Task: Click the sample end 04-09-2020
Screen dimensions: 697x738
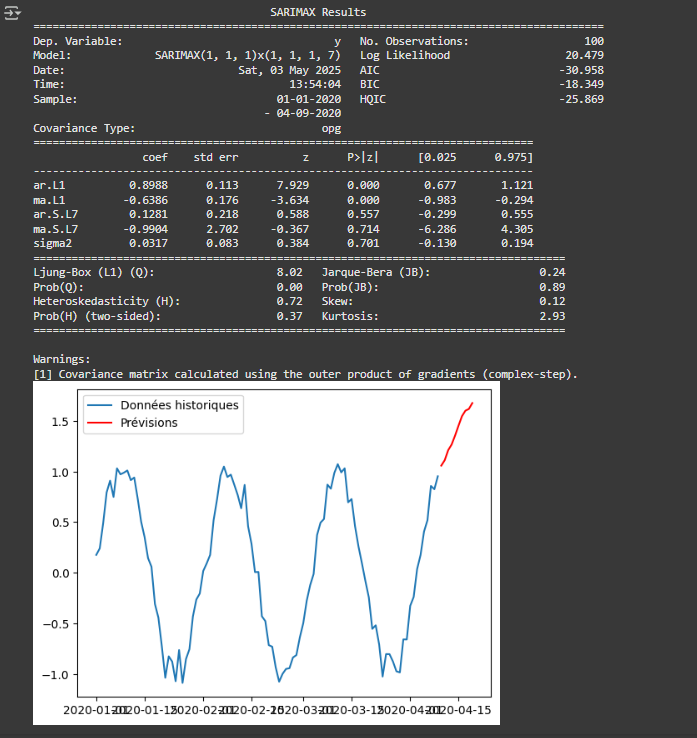Action: pyautogui.click(x=309, y=113)
